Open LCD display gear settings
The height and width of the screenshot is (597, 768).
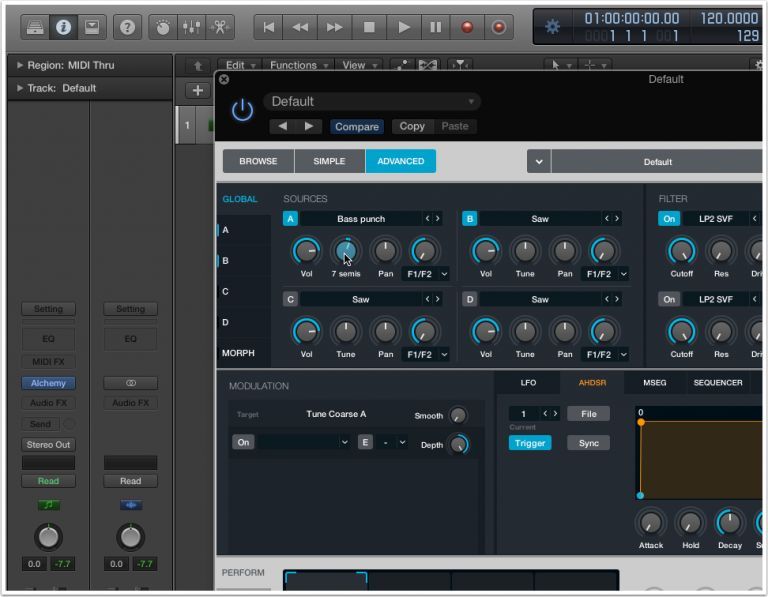click(552, 26)
